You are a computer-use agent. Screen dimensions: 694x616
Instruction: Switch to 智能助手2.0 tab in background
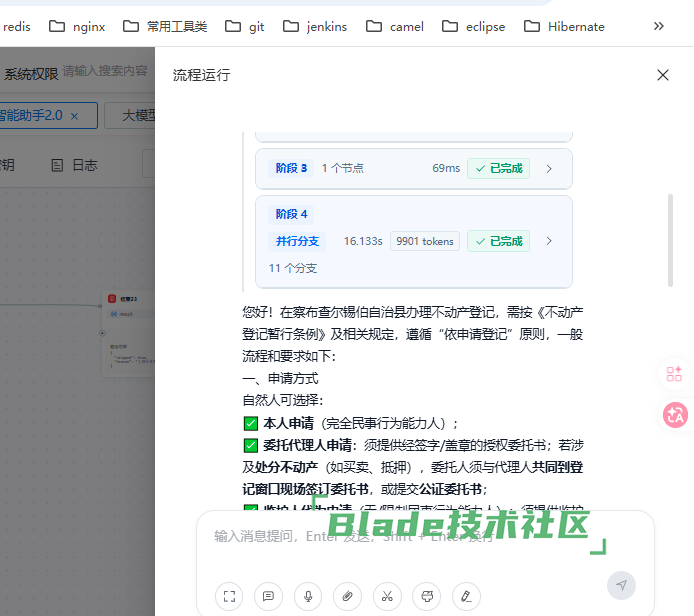[32, 116]
